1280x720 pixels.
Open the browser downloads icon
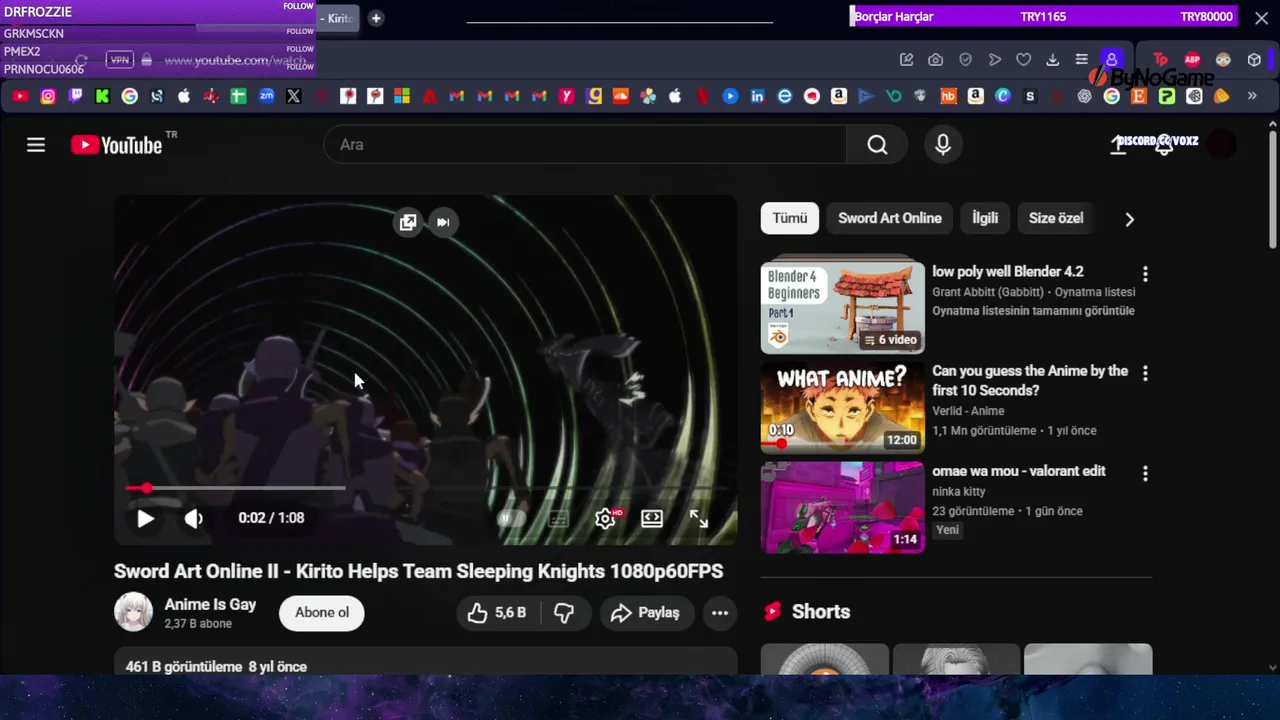(1053, 60)
